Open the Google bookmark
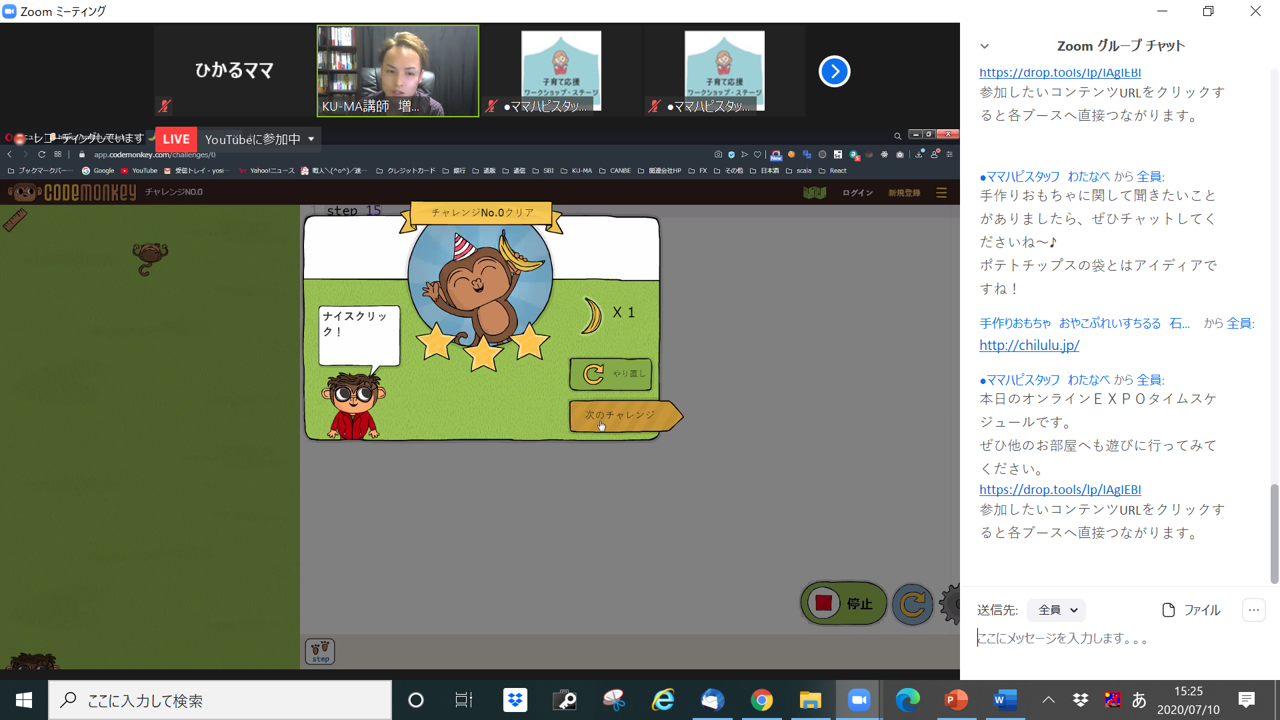The width and height of the screenshot is (1280, 720). tap(98, 171)
